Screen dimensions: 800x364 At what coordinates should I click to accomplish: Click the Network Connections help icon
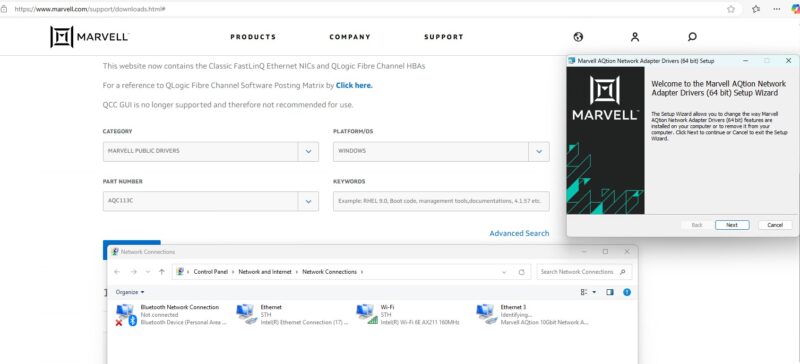tap(627, 292)
